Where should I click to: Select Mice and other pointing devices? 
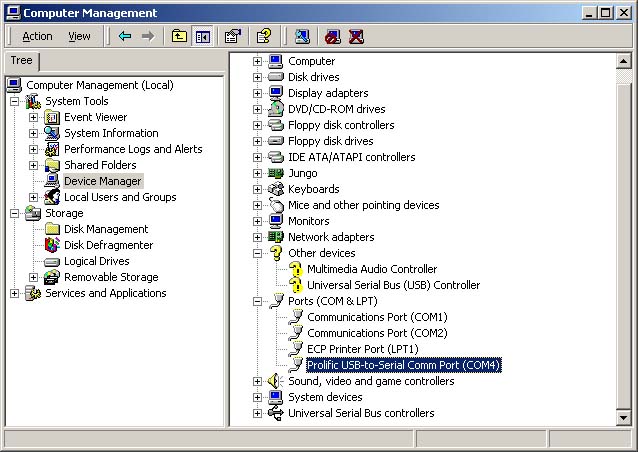[364, 205]
